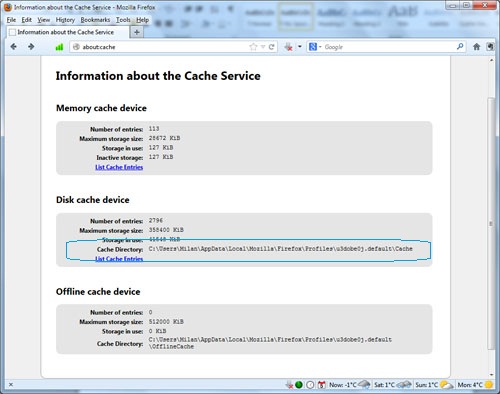The image size is (500, 394).
Task: Go back with the Back arrow
Action: point(13,47)
